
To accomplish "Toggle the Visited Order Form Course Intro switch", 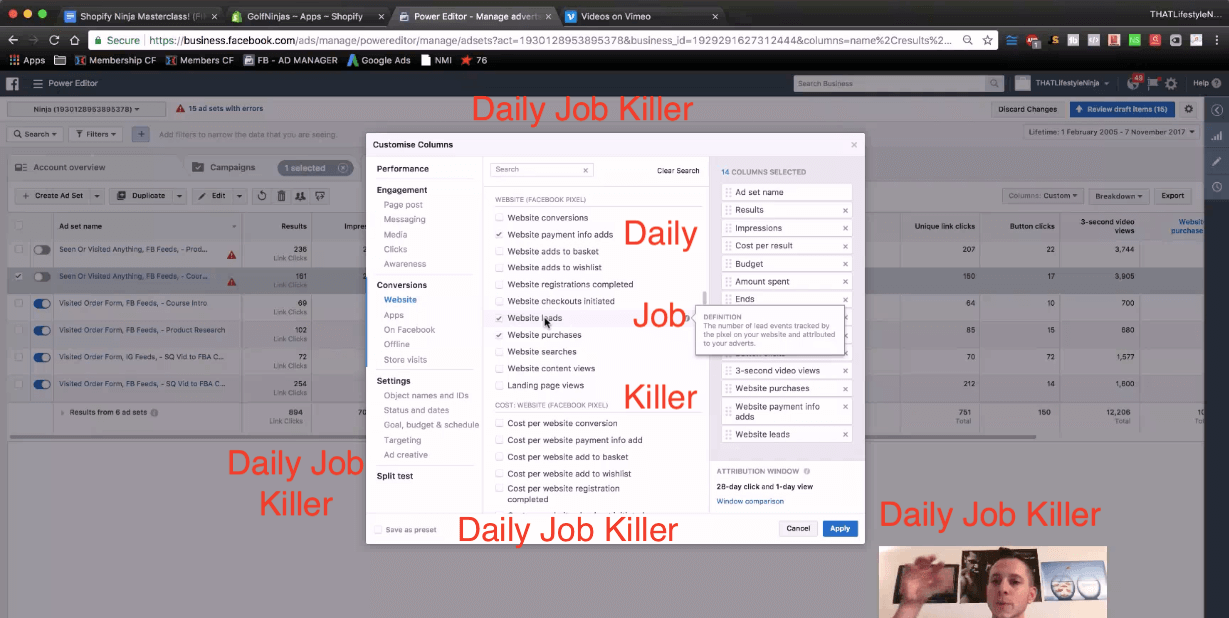I will 42,303.
